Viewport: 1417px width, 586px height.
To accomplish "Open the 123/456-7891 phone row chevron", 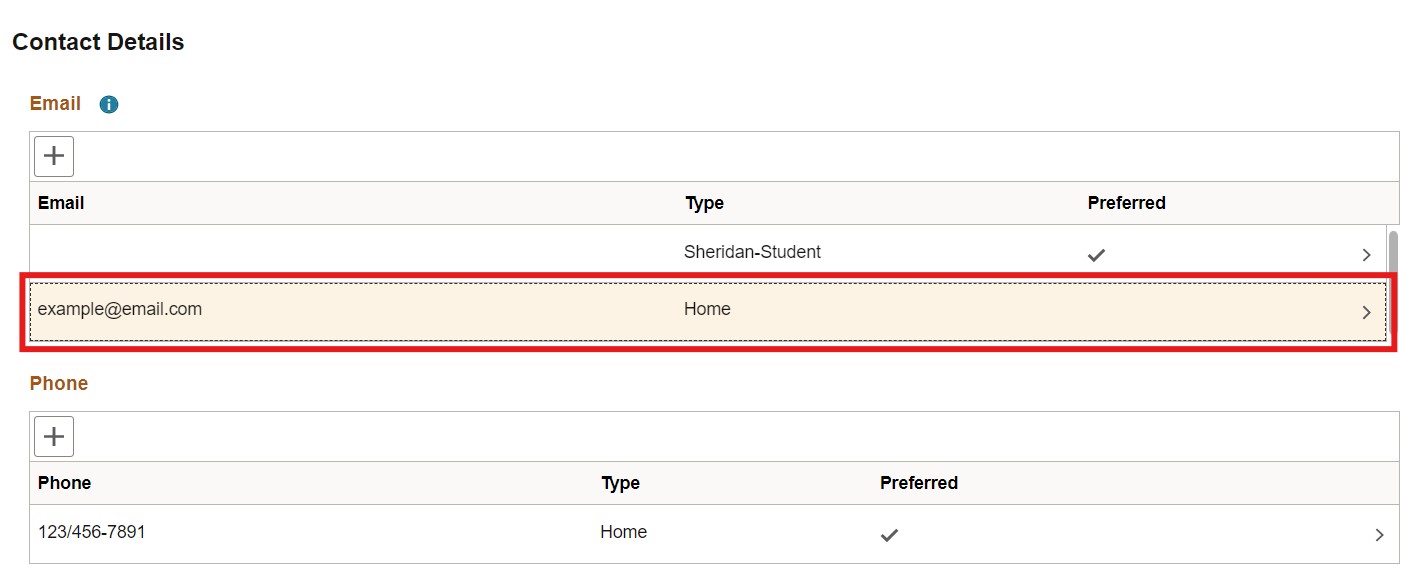I will click(x=1379, y=535).
